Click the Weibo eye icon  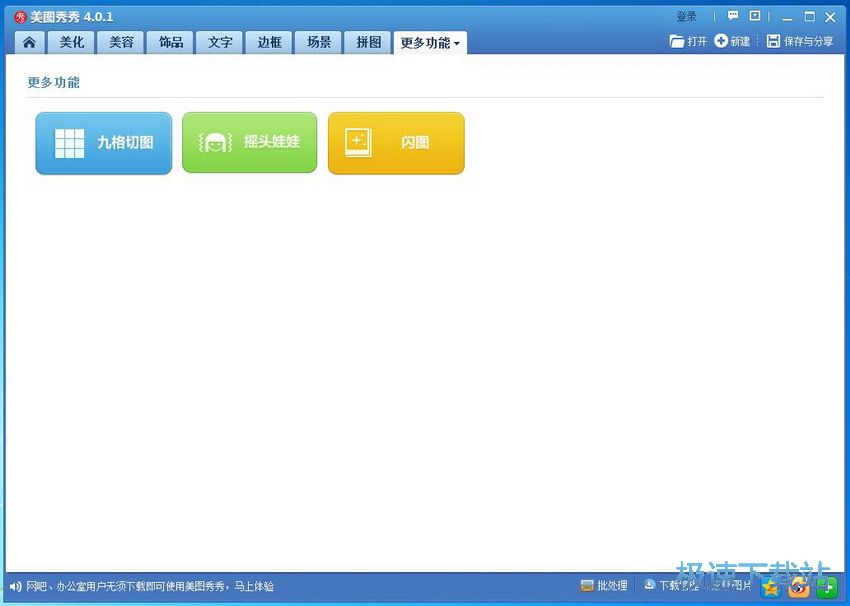pos(799,586)
